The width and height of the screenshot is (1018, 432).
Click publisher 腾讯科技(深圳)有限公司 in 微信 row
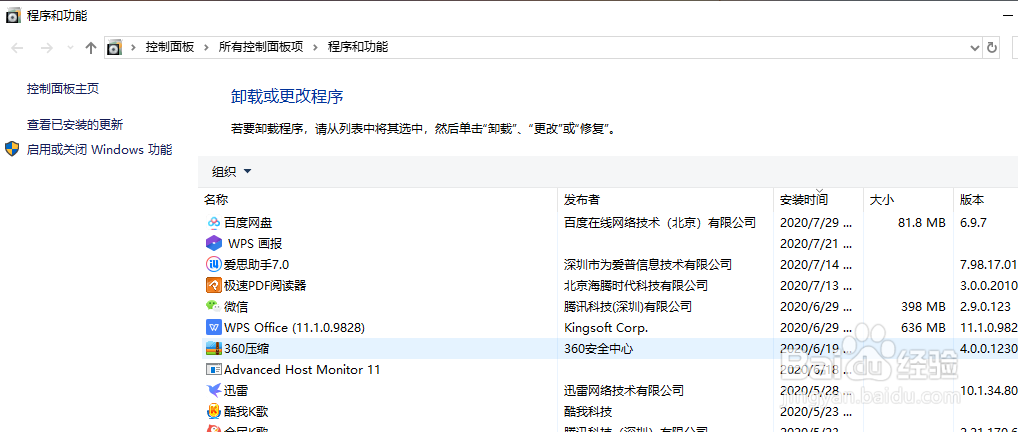[x=628, y=307]
